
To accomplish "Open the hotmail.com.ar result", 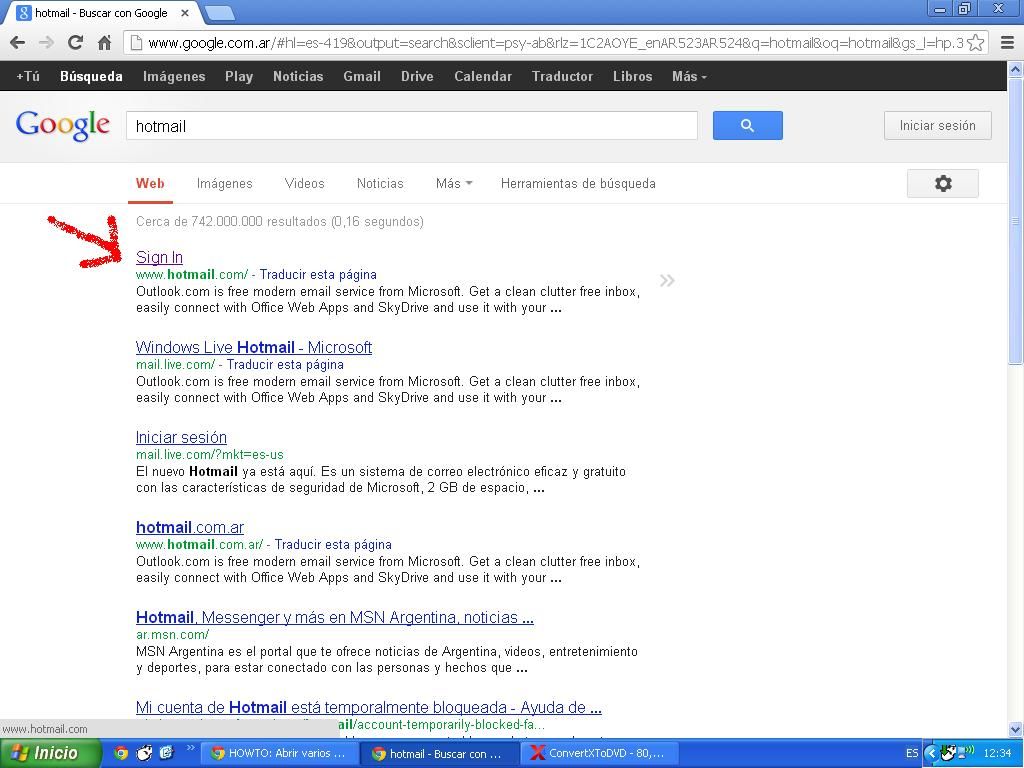I will pos(190,527).
